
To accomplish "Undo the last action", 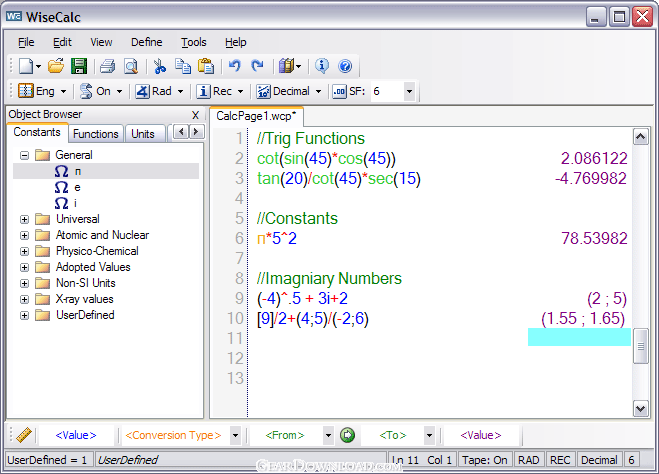I will pyautogui.click(x=235, y=66).
